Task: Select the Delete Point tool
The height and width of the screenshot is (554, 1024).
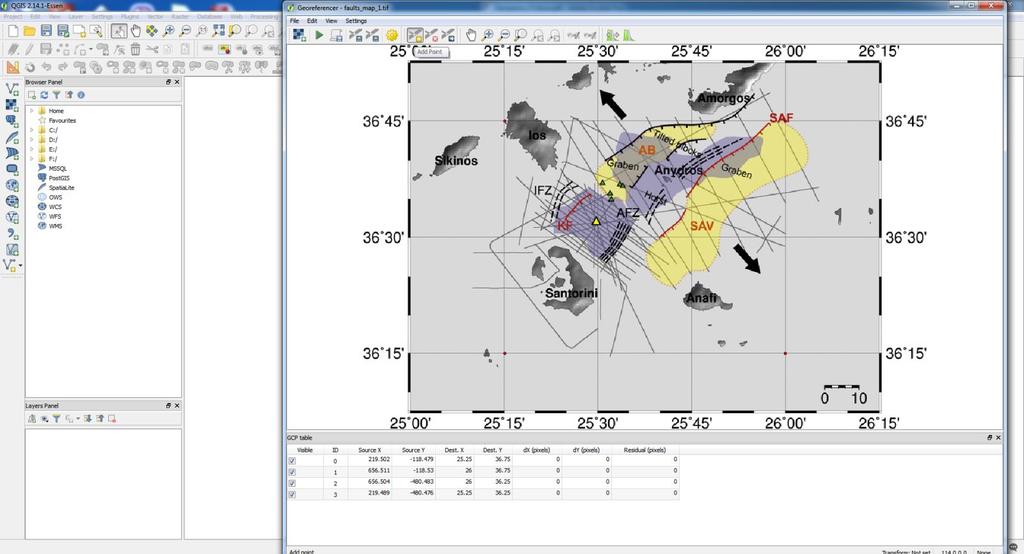Action: click(x=431, y=35)
